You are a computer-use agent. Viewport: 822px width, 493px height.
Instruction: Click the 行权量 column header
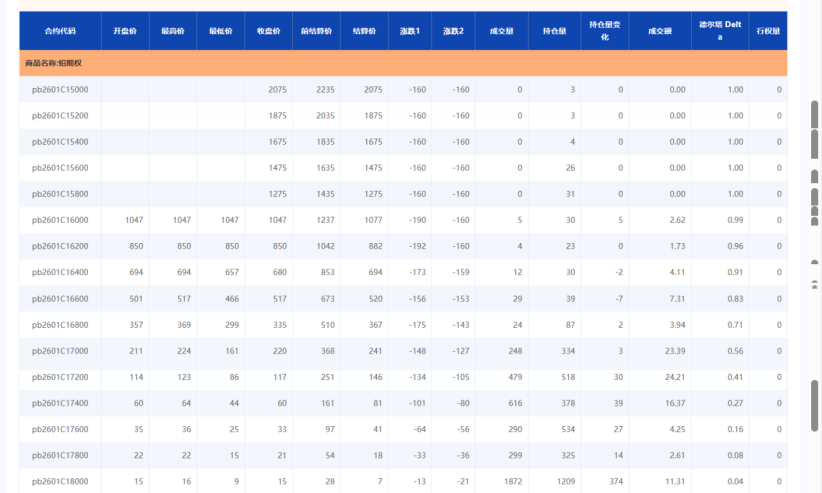768,31
